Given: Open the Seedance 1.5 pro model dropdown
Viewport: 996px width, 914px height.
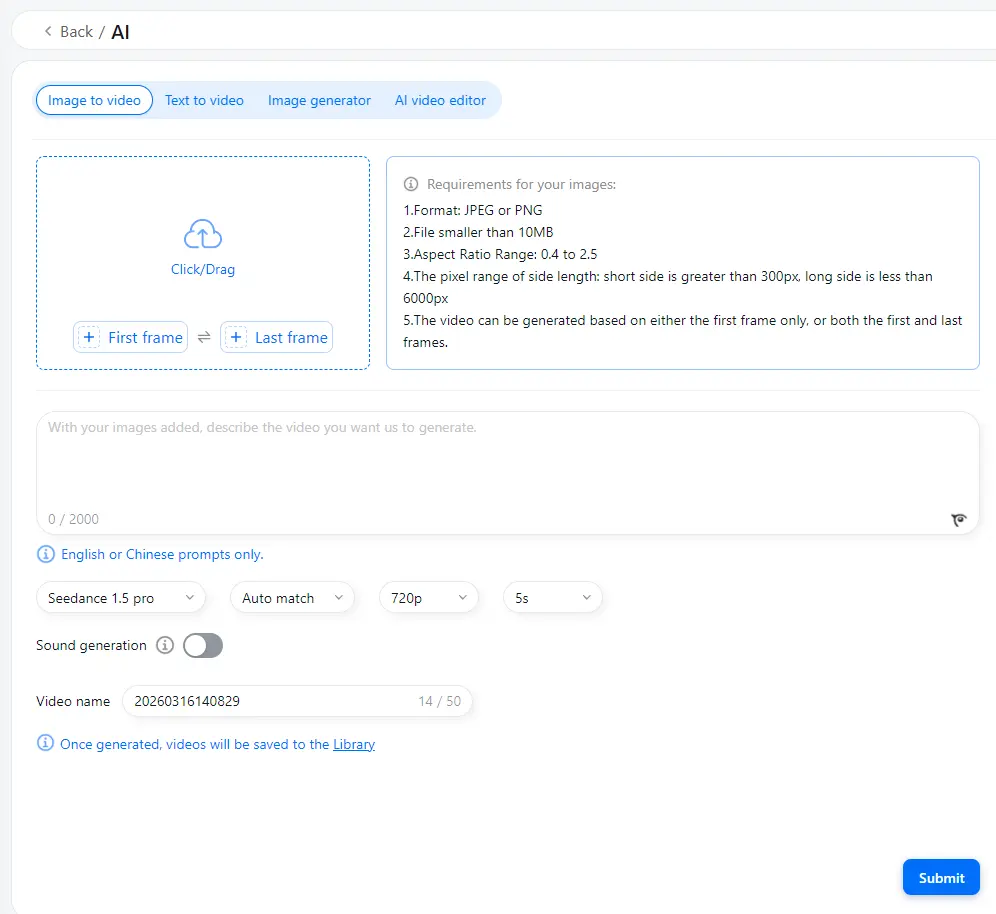Looking at the screenshot, I should [120, 597].
